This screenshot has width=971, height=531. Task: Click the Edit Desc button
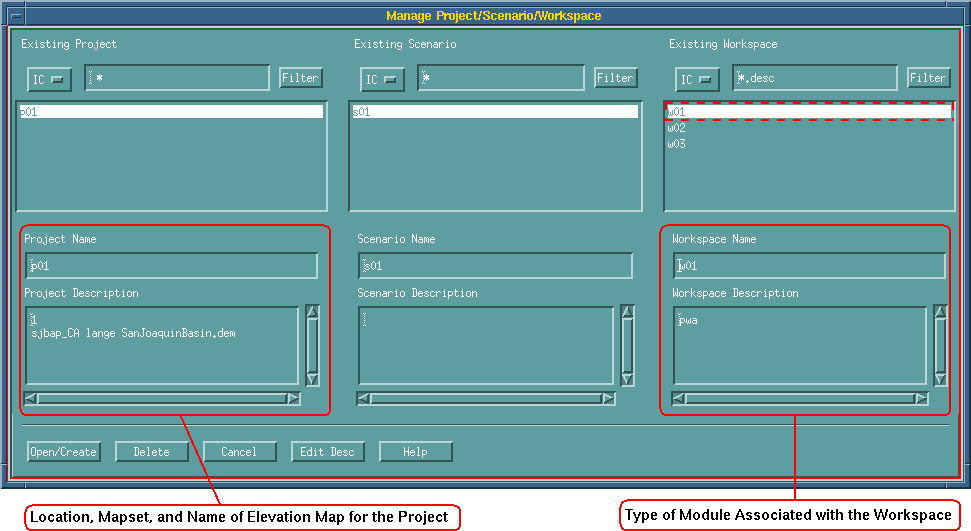click(327, 452)
